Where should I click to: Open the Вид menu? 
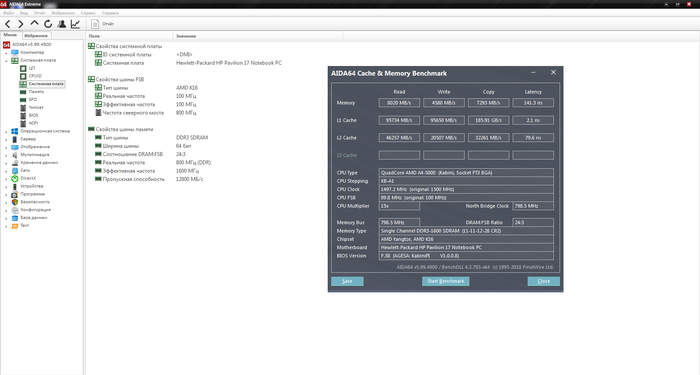[x=24, y=13]
